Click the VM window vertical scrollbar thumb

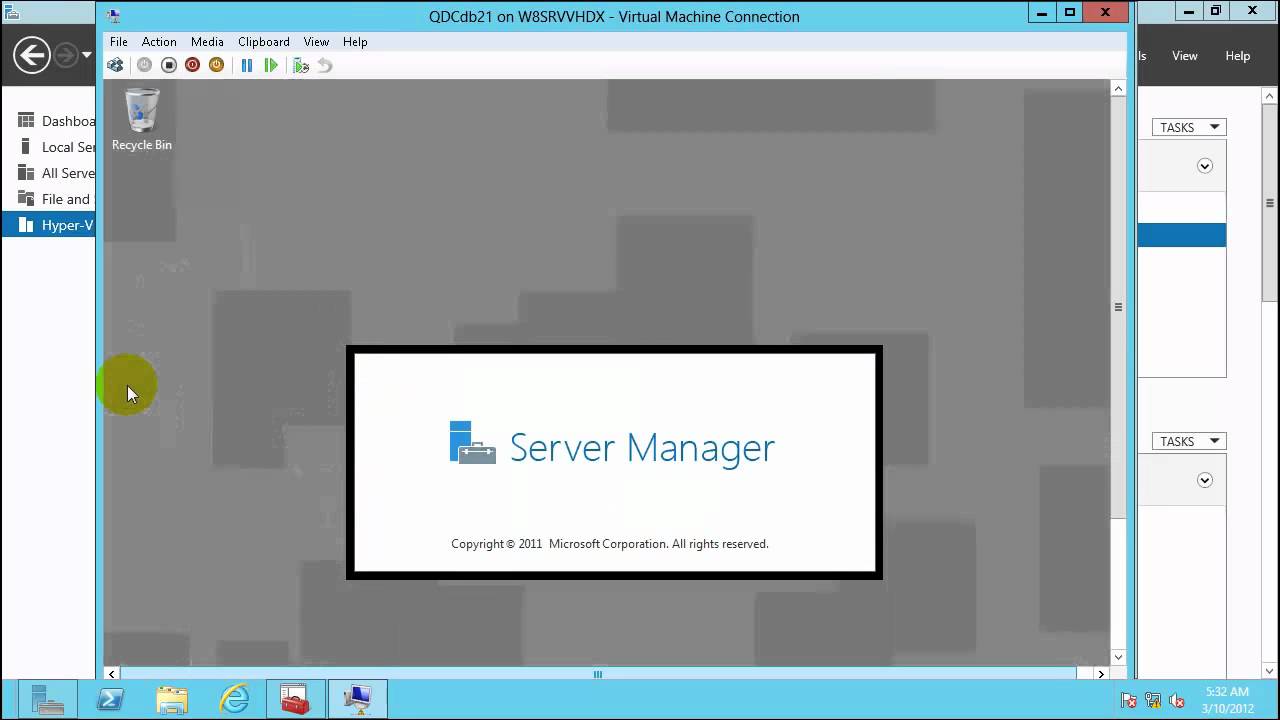1118,307
